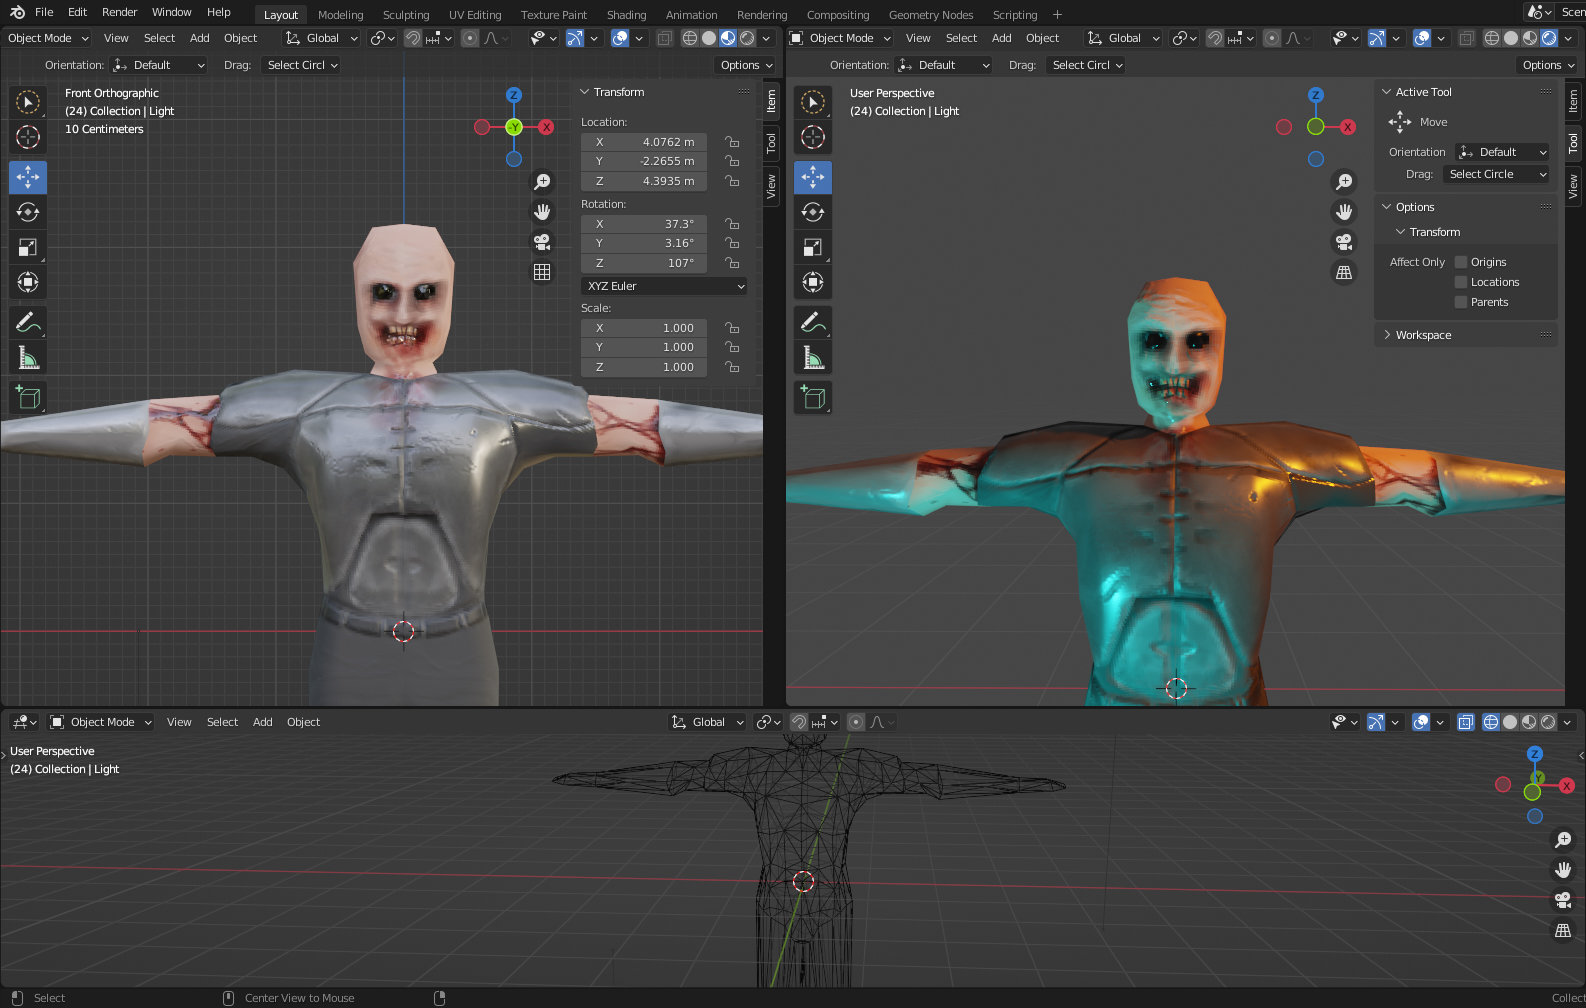Click zoom magnifier icon in right viewport
This screenshot has height=1008, width=1586.
[x=1344, y=181]
